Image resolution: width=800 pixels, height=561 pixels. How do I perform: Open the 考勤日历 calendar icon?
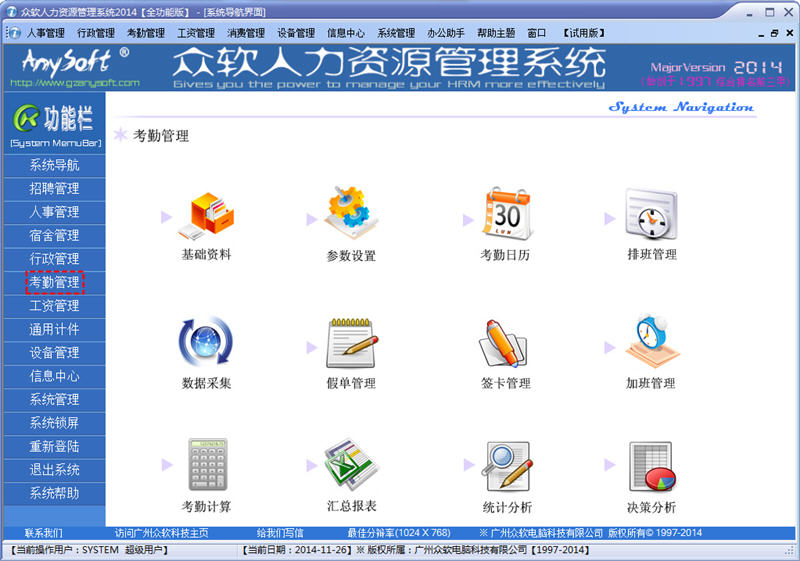coord(507,214)
